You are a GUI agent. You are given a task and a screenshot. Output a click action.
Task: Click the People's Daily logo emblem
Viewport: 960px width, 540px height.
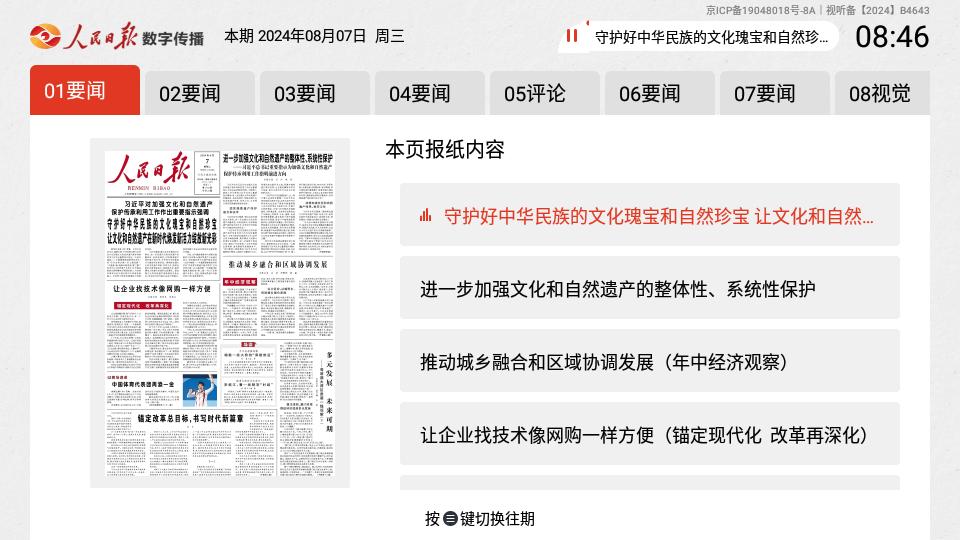pos(45,37)
